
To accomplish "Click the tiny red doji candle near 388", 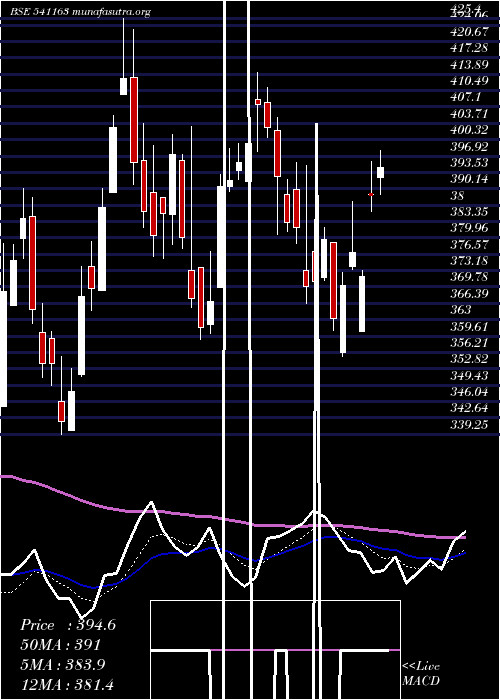I will (x=371, y=195).
